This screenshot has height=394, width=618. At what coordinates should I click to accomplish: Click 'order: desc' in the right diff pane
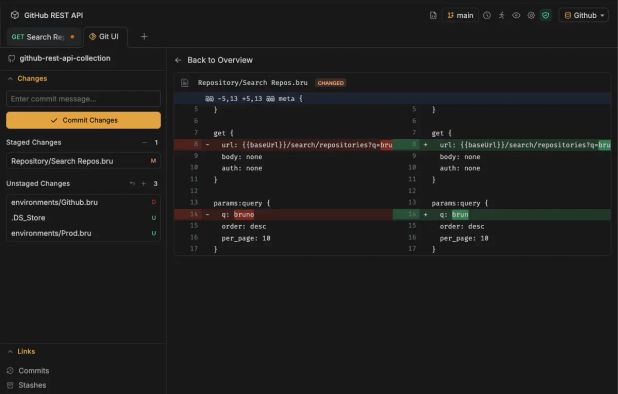(x=462, y=227)
